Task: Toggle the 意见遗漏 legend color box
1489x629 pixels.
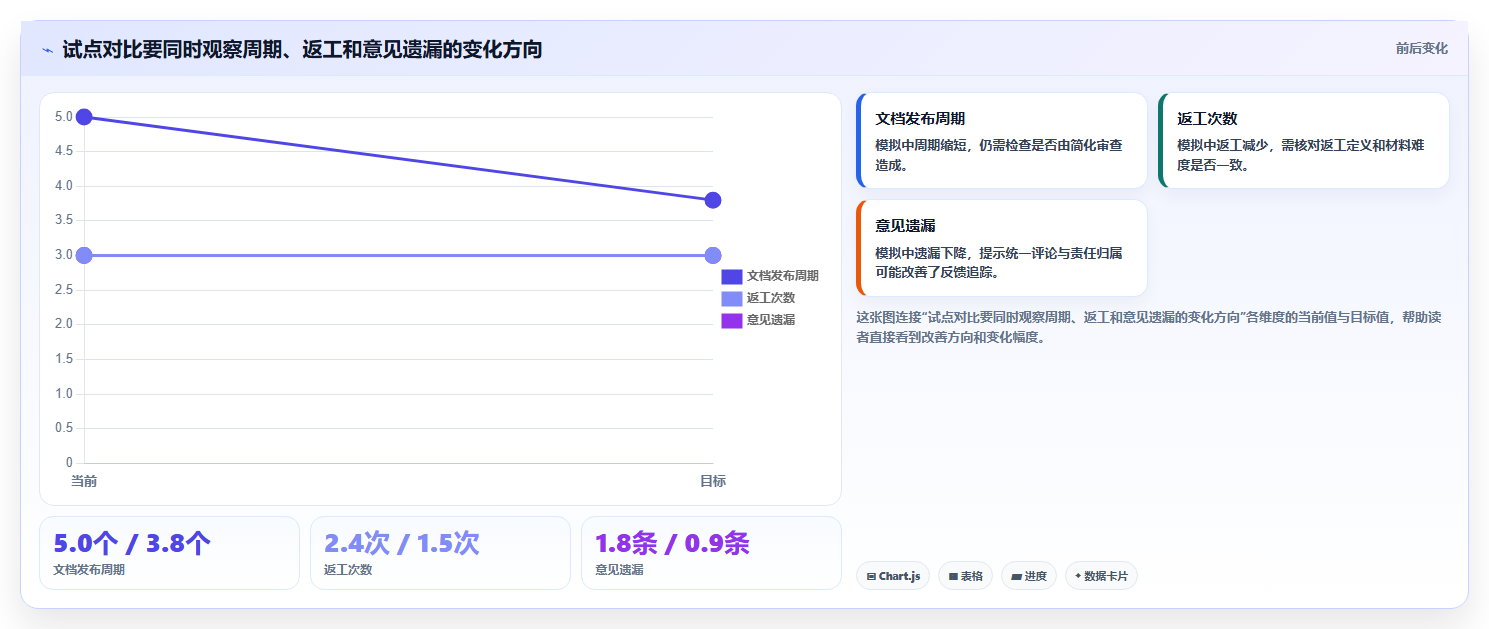Action: click(731, 320)
